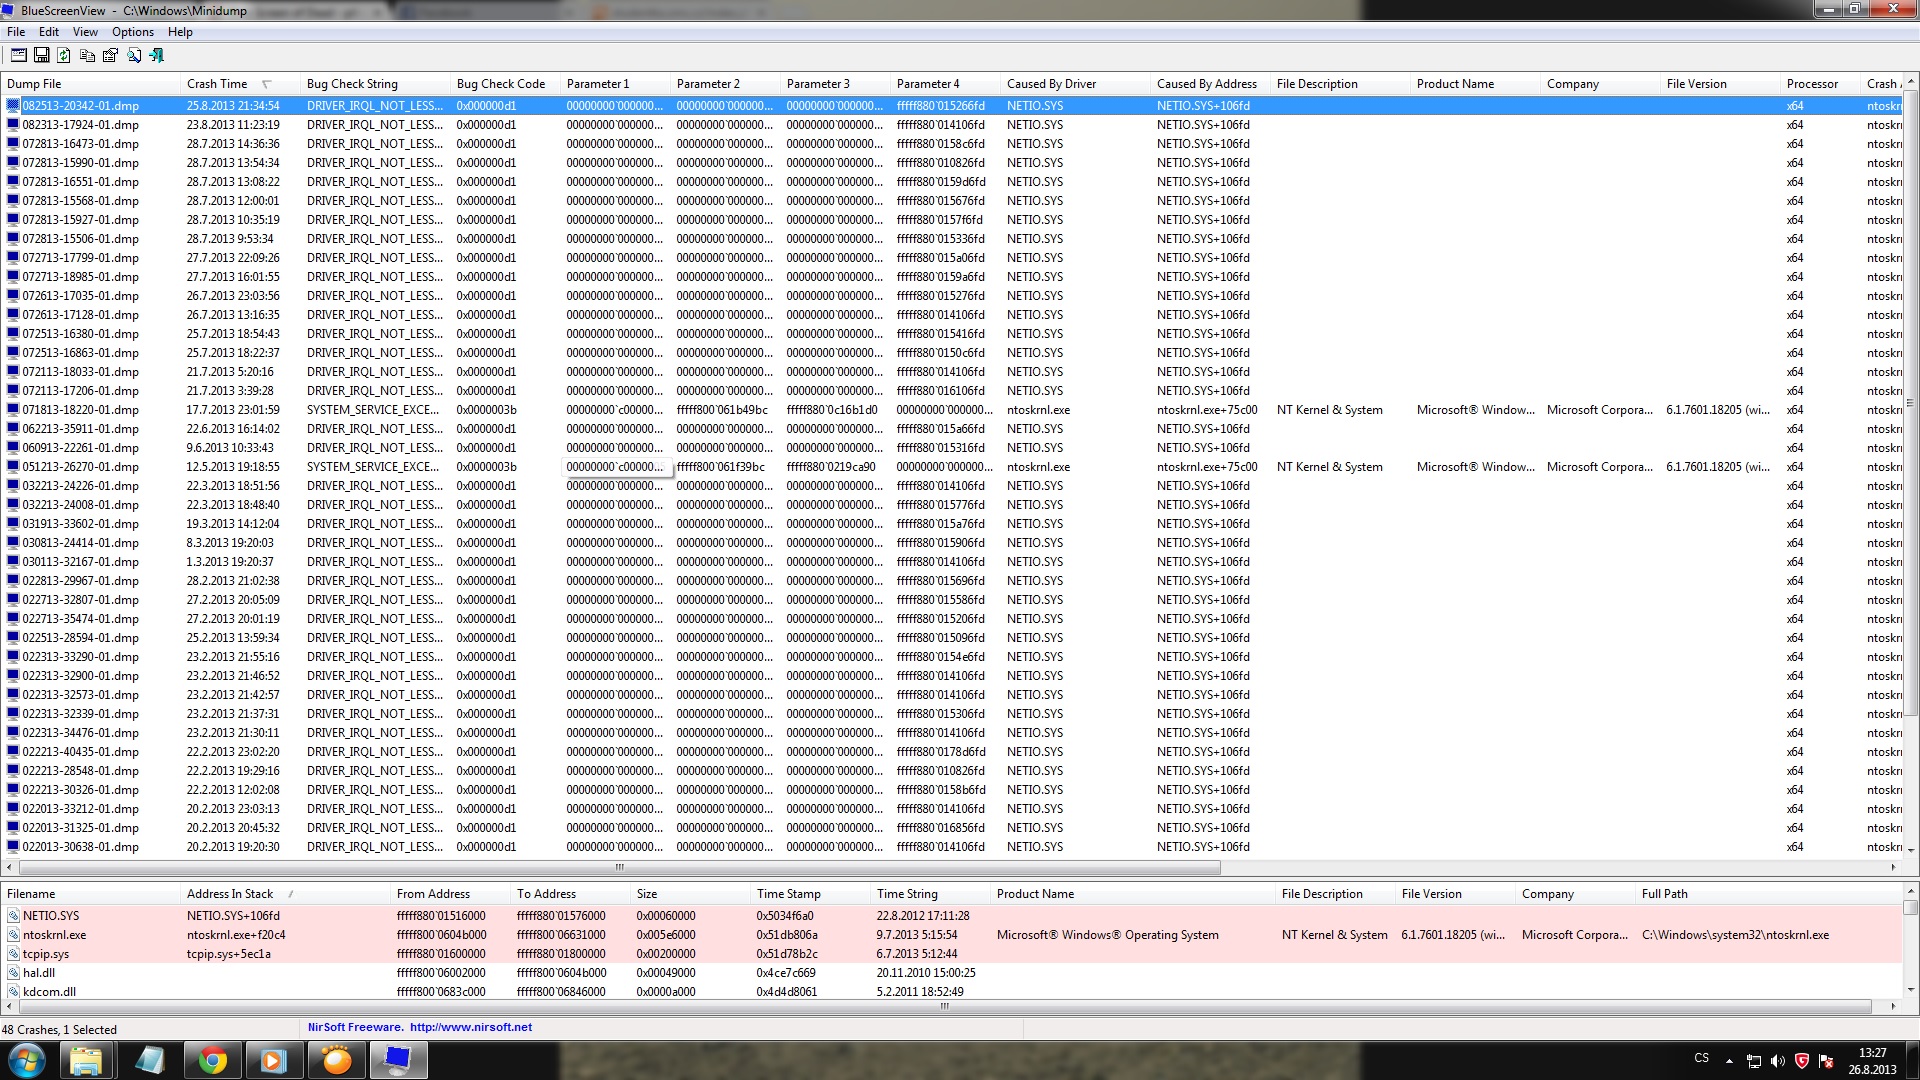Show hidden icons in system tray

1729,1061
